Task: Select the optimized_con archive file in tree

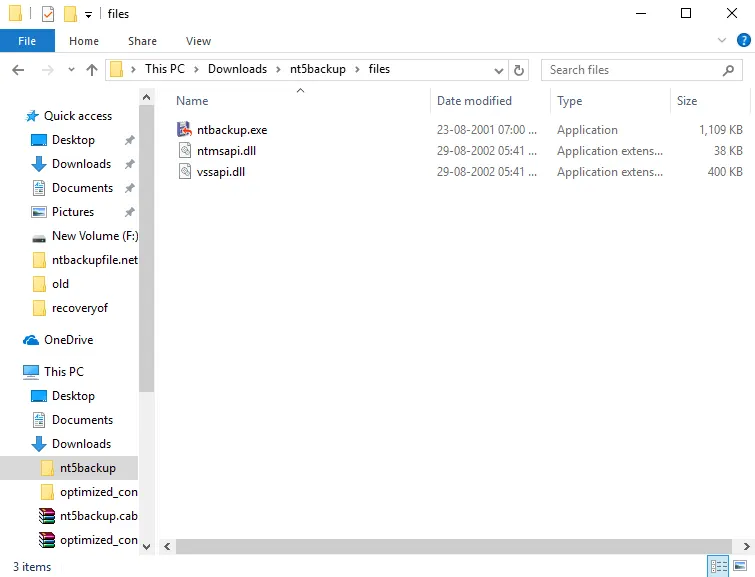Action: tap(98, 540)
